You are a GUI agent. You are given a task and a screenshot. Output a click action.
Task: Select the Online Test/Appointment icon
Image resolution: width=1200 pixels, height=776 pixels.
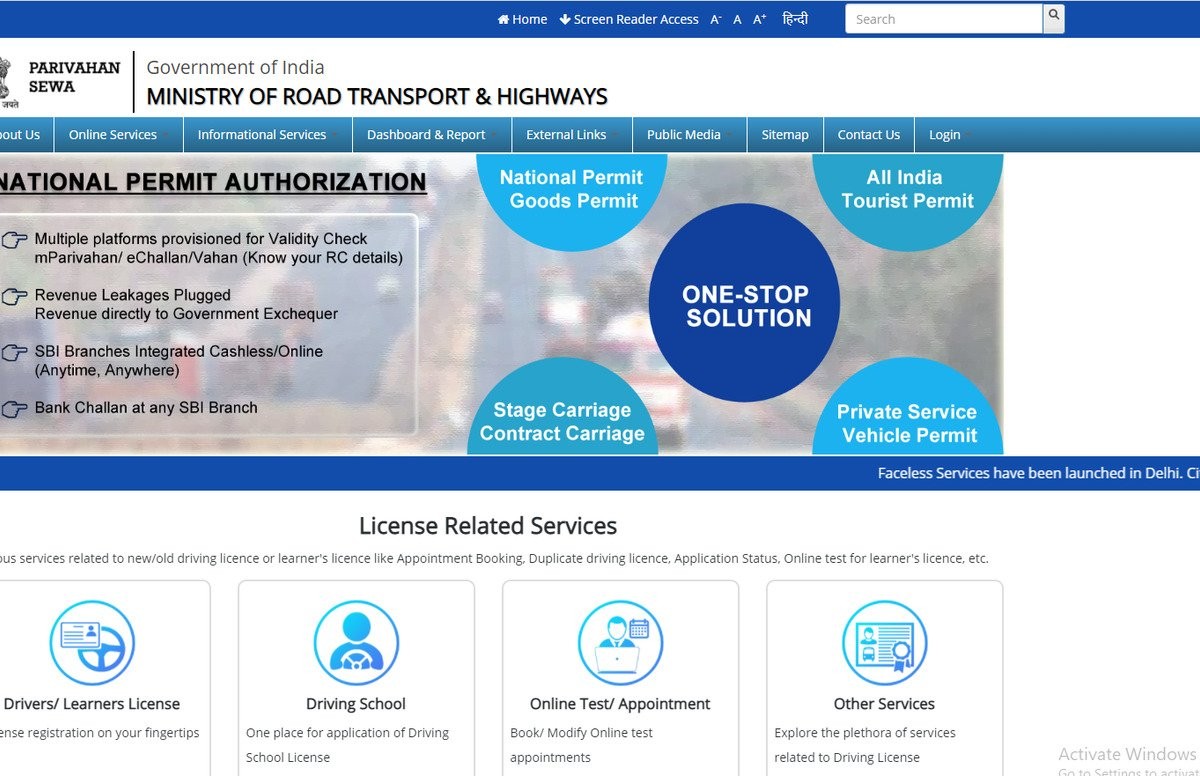tap(620, 643)
